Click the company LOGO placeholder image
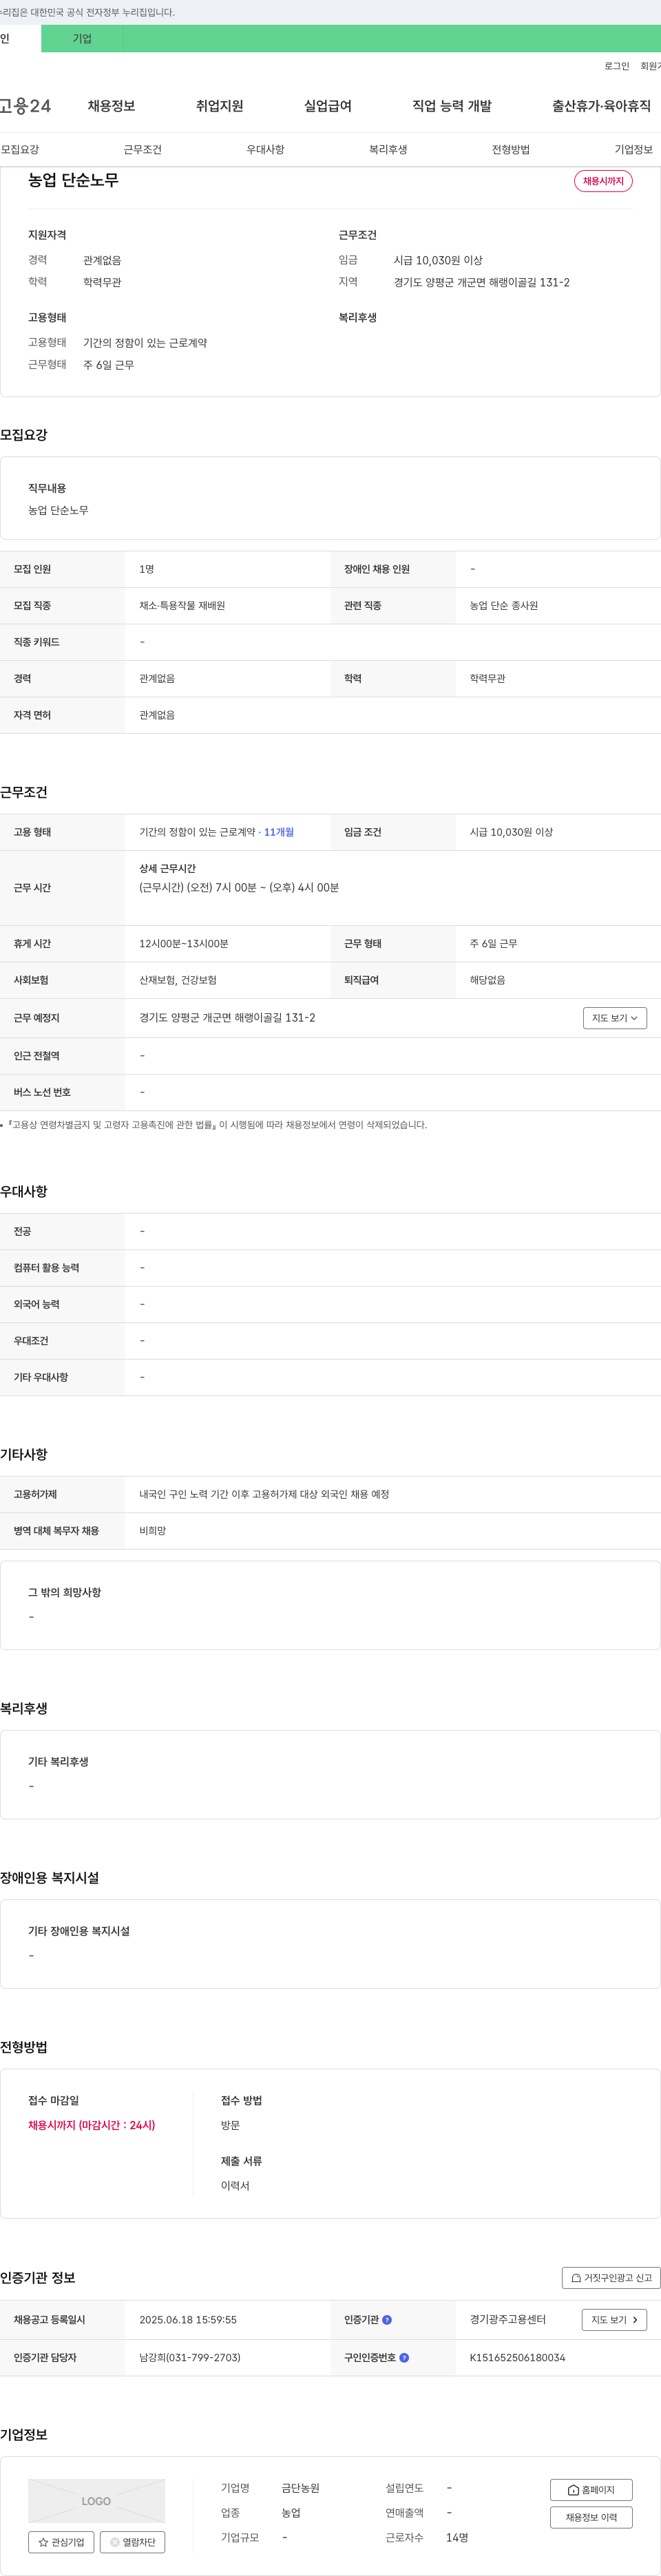Screen dimensions: 661x2576 click(96, 2500)
